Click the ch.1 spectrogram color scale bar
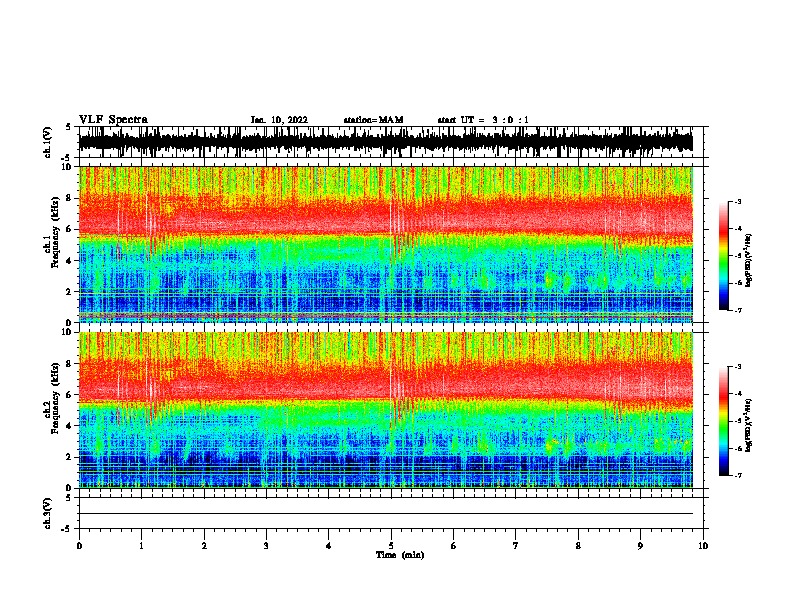 723,256
